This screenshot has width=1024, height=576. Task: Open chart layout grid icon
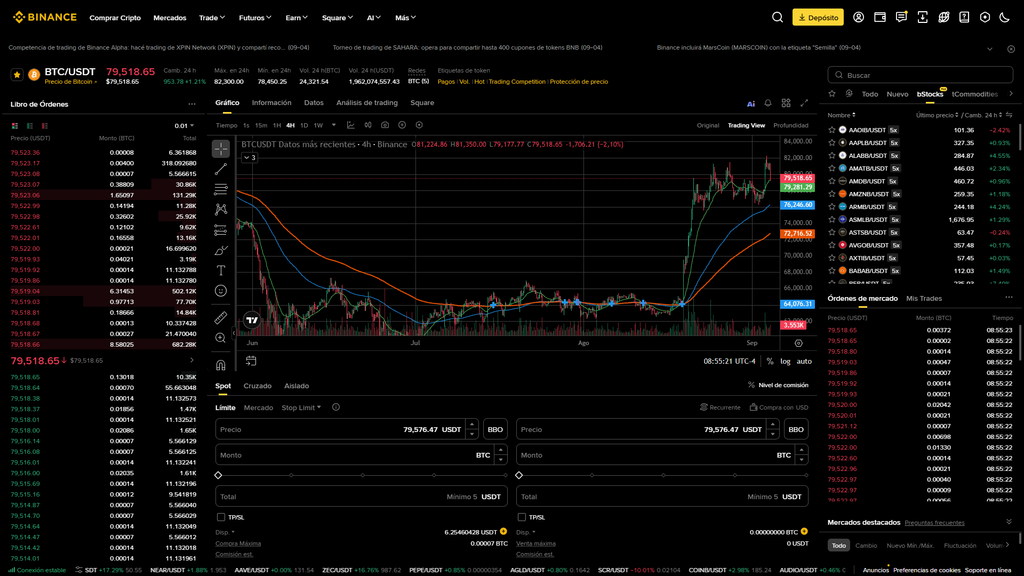pos(786,103)
